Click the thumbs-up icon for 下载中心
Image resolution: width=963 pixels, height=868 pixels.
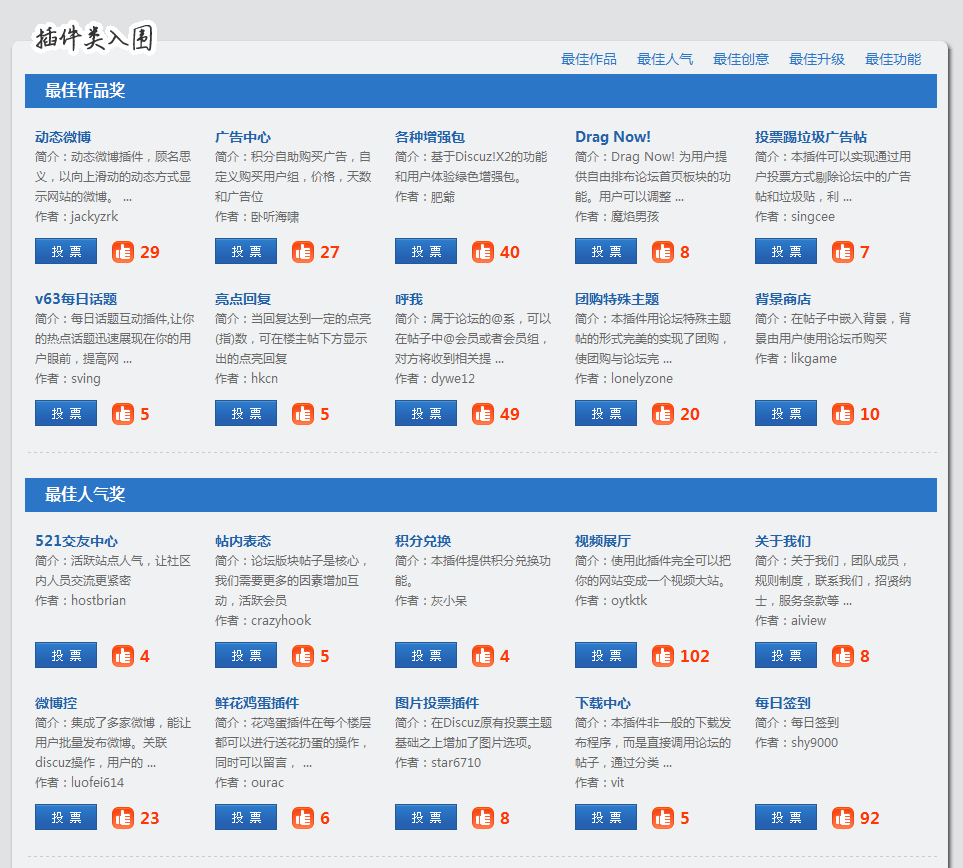pyautogui.click(x=663, y=818)
